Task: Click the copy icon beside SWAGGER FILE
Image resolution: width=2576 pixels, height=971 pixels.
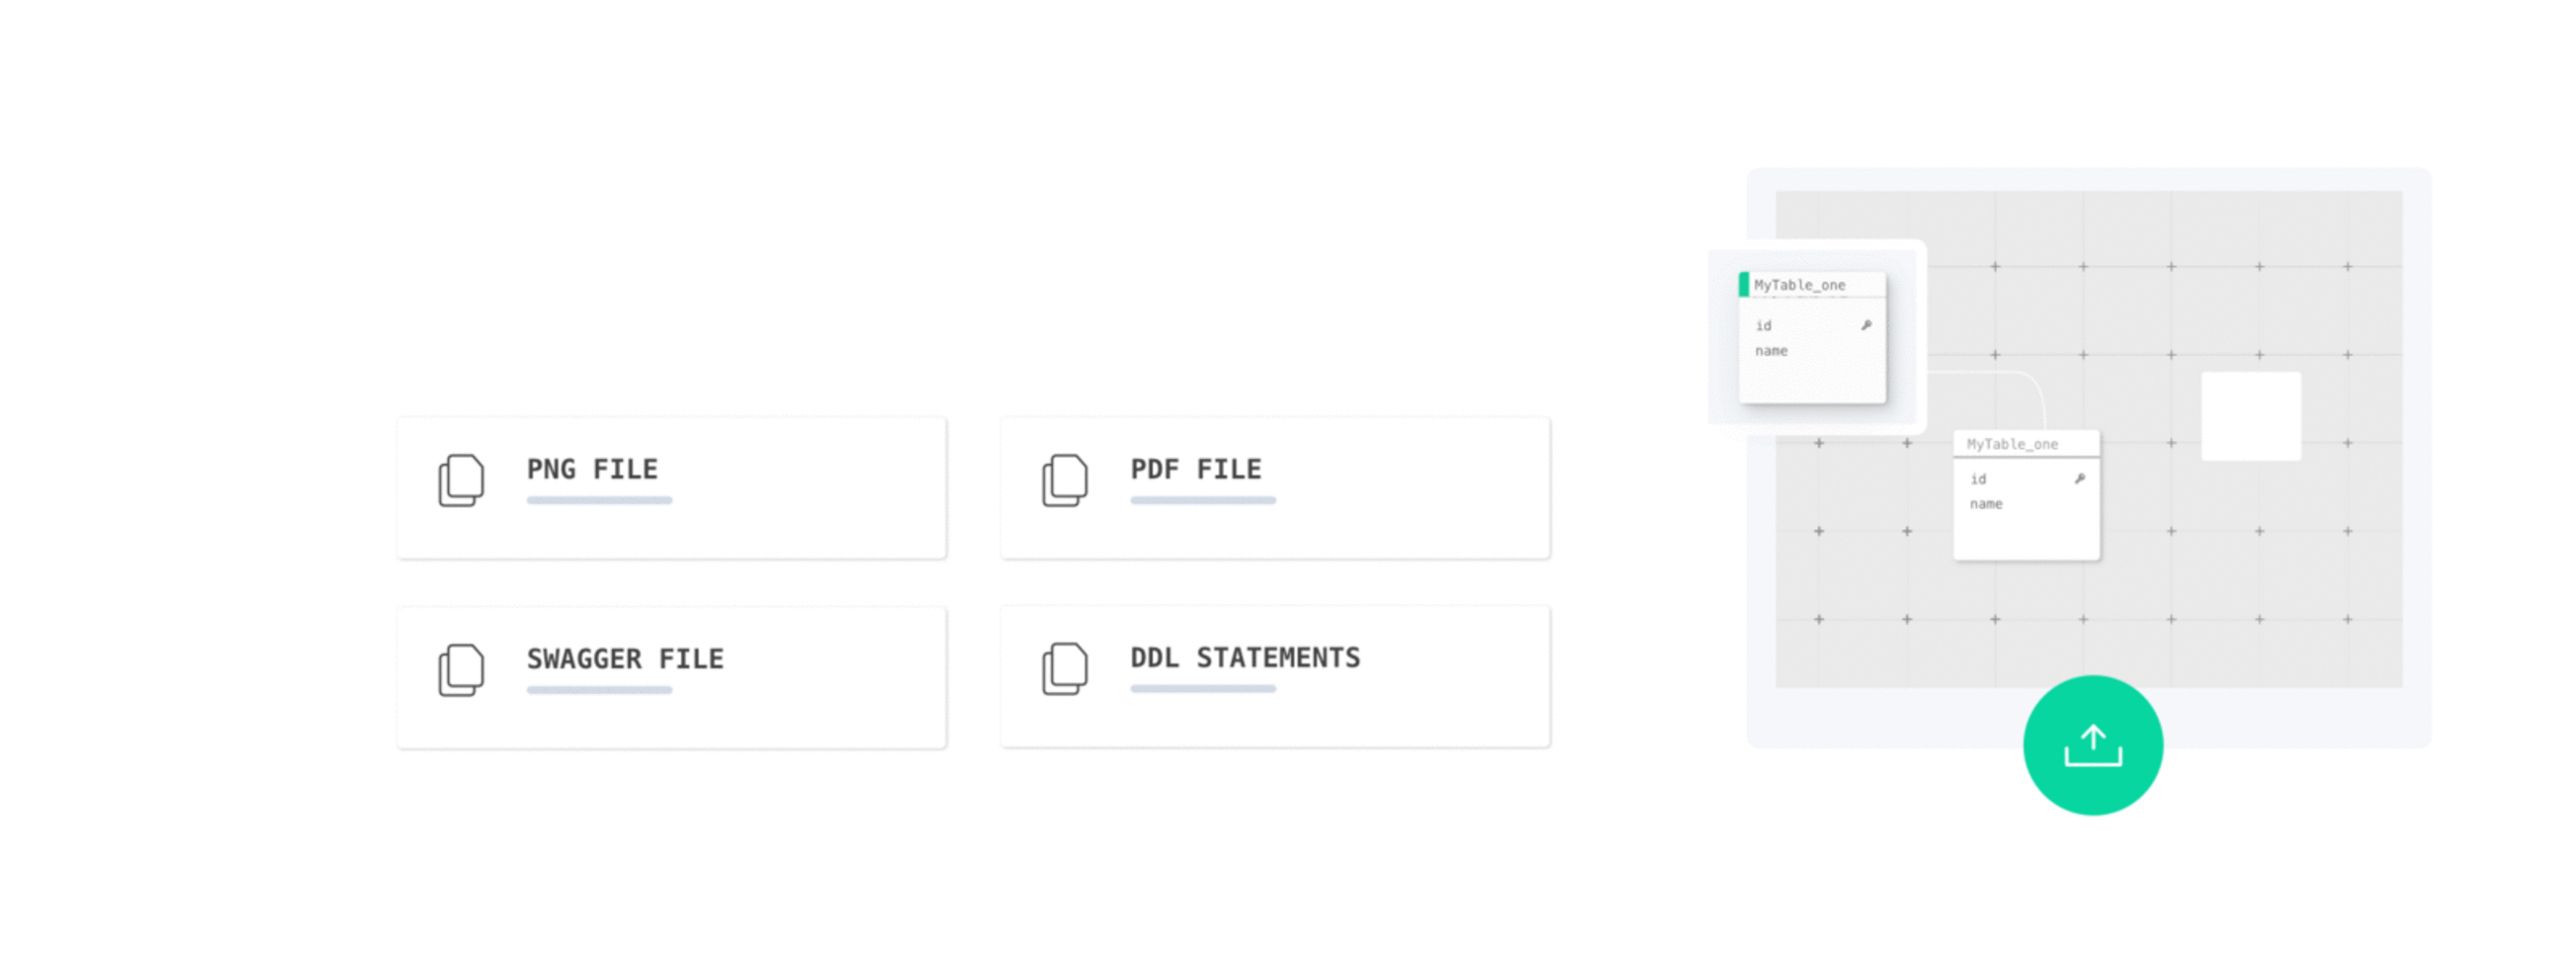Action: point(461,670)
